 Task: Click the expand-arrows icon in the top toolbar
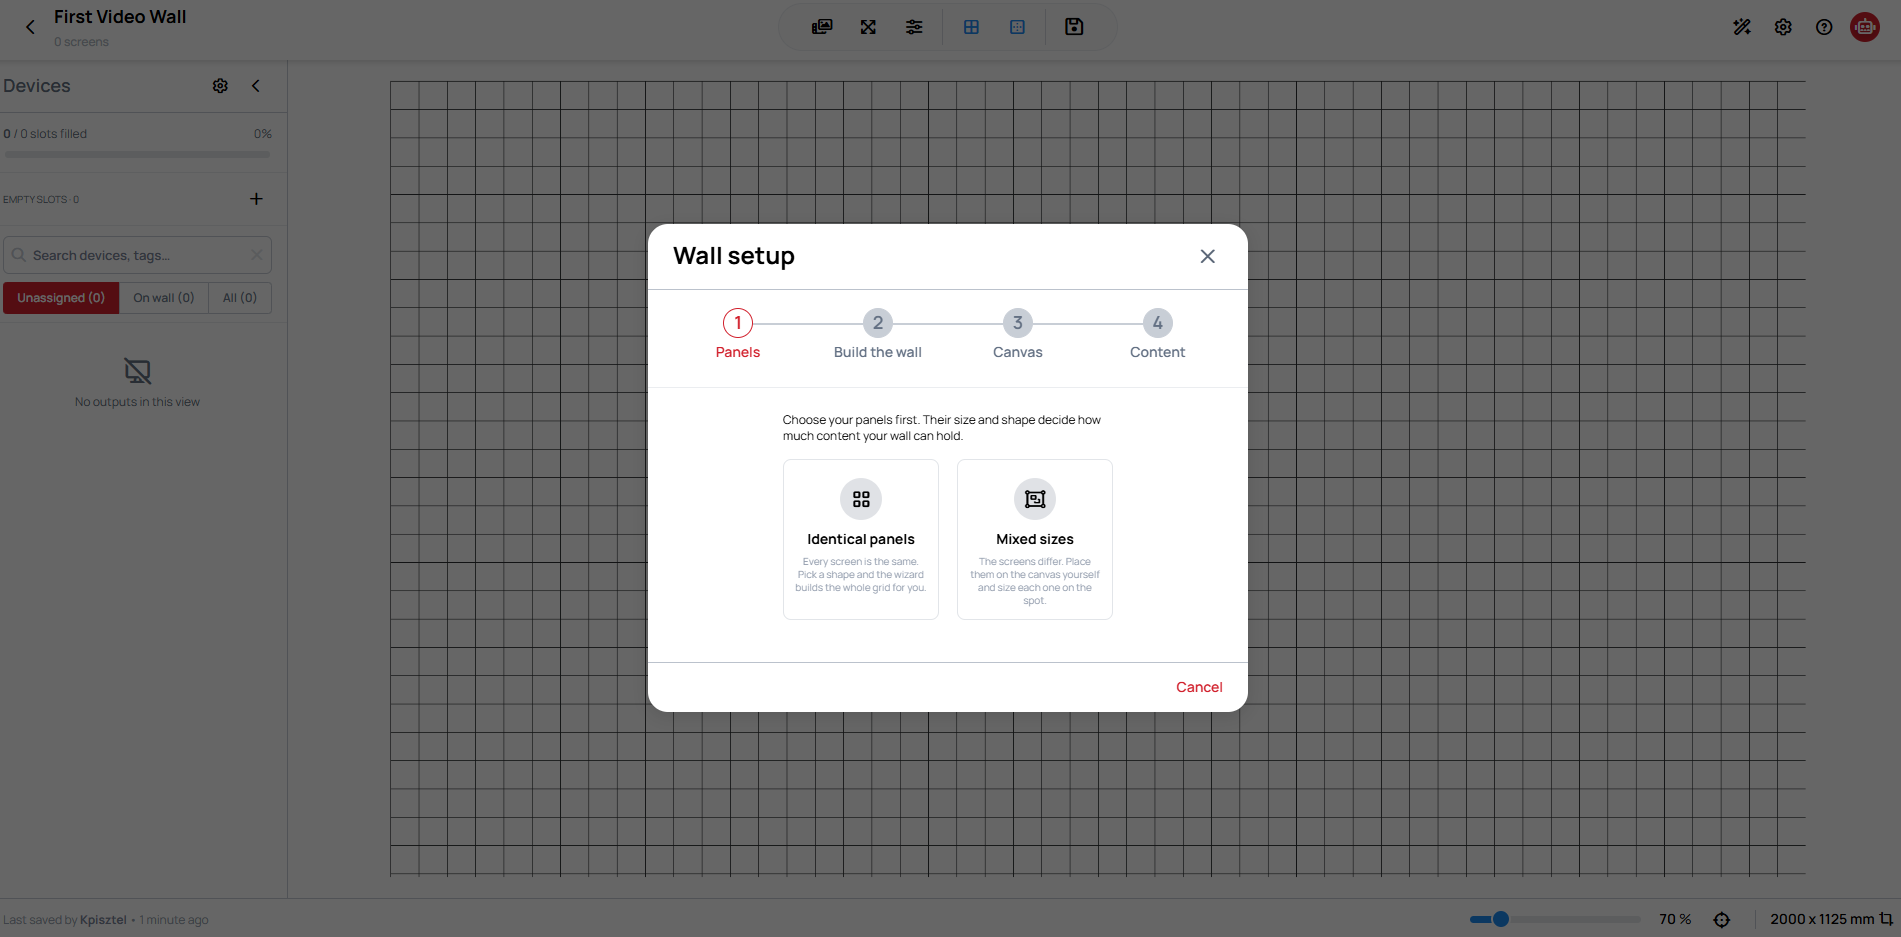868,27
